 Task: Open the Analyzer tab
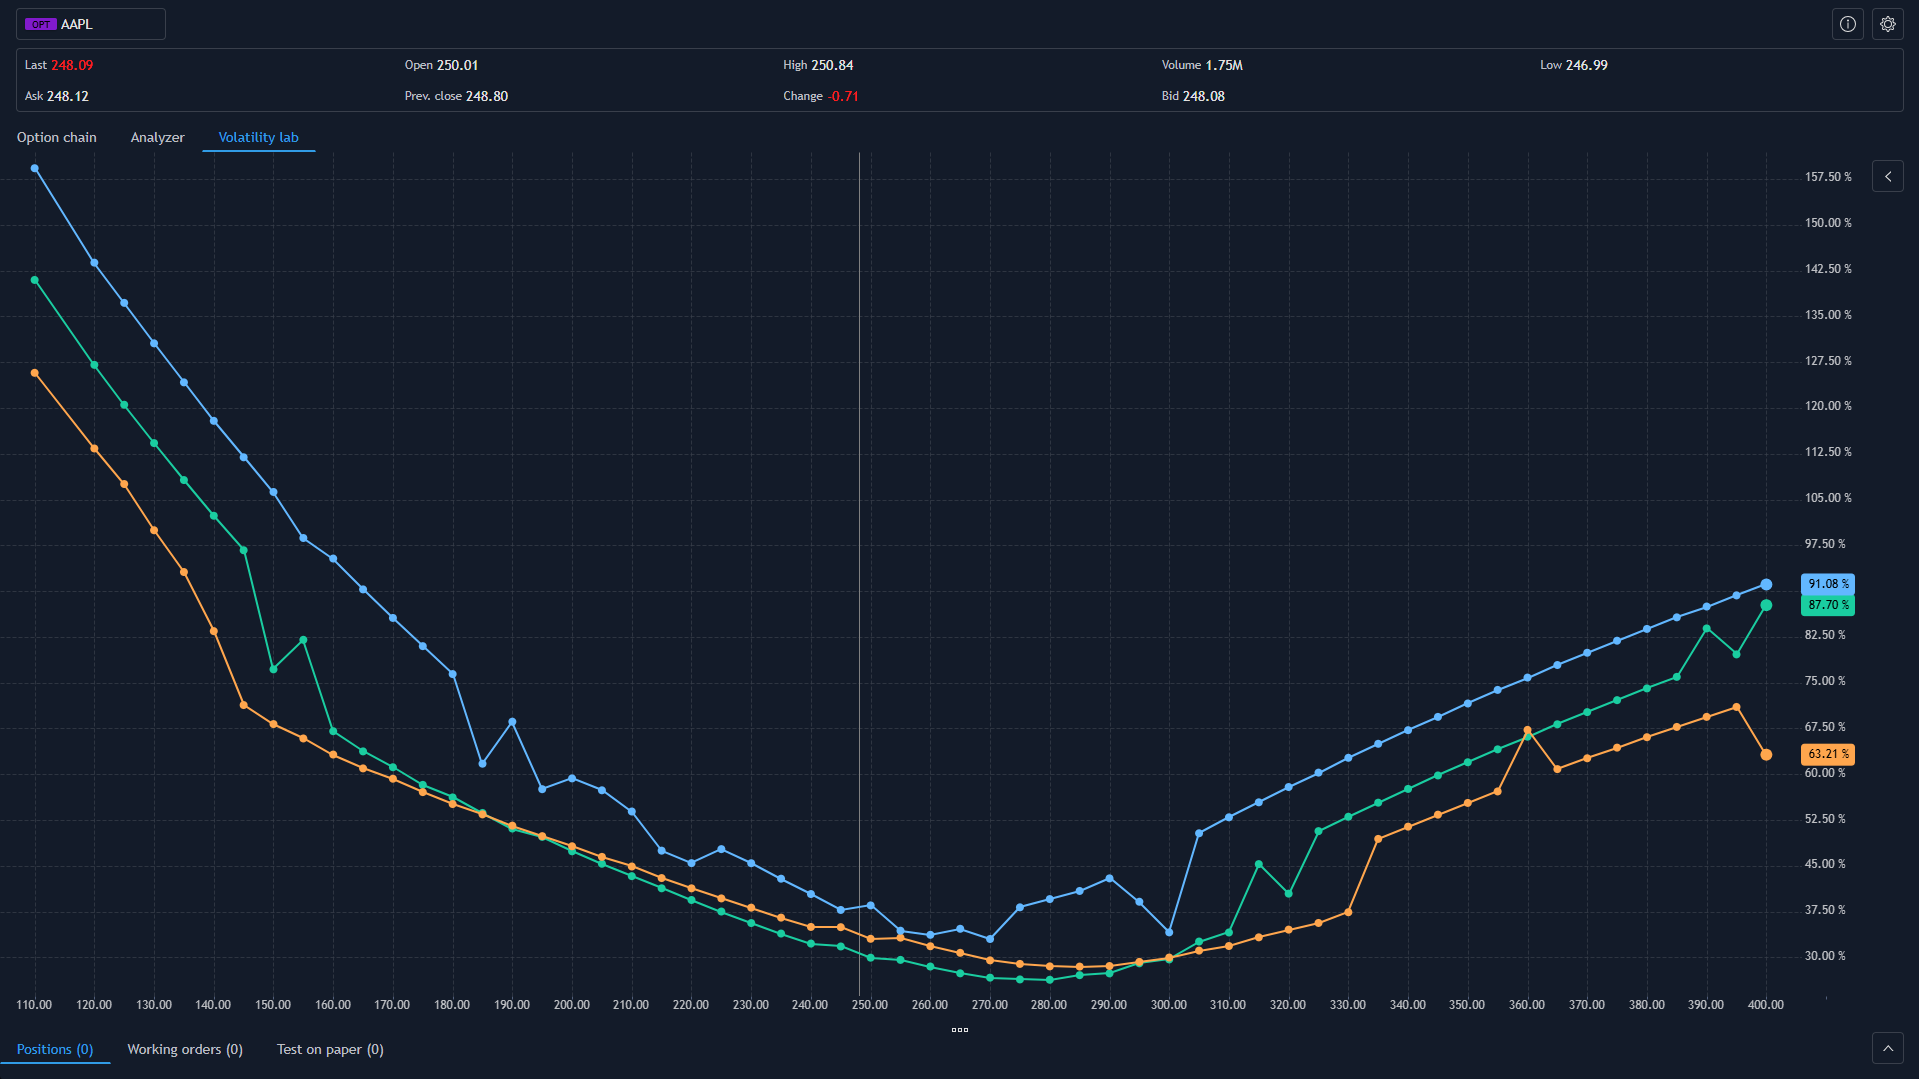click(x=157, y=137)
